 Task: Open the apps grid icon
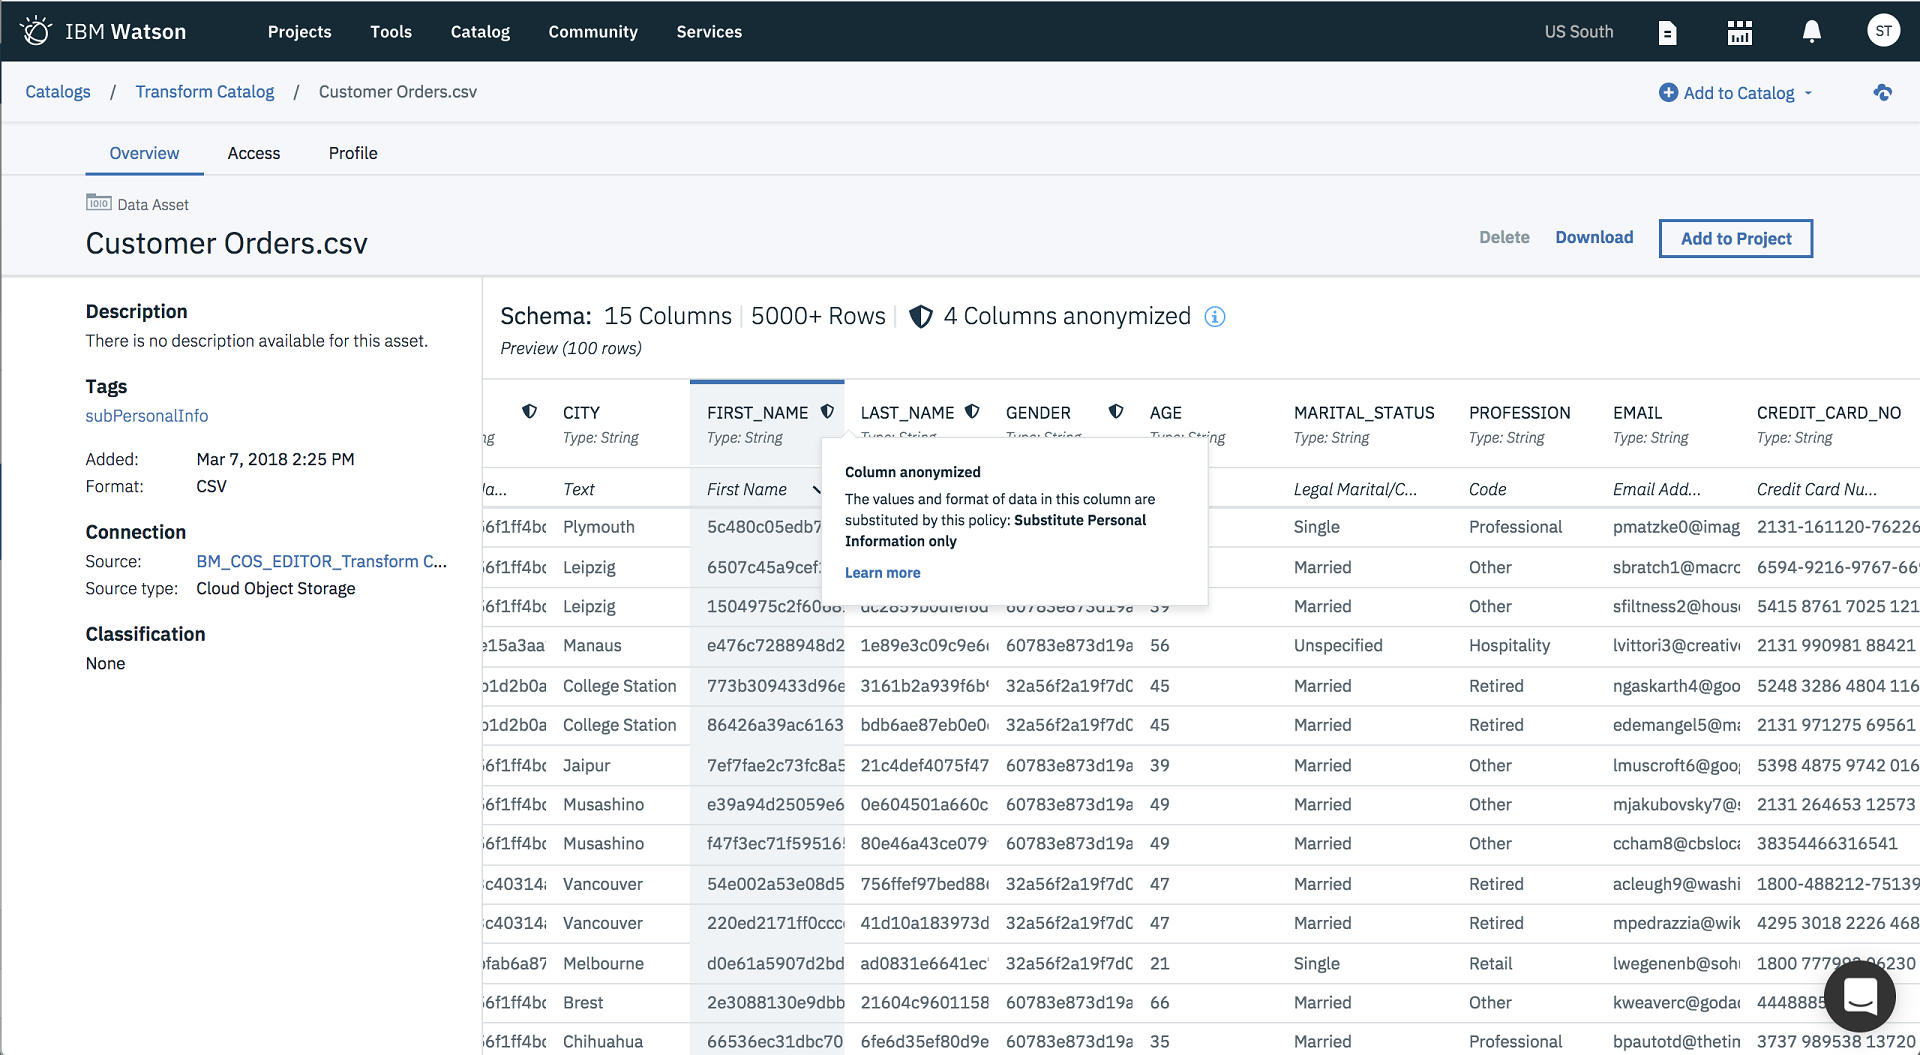(1740, 31)
